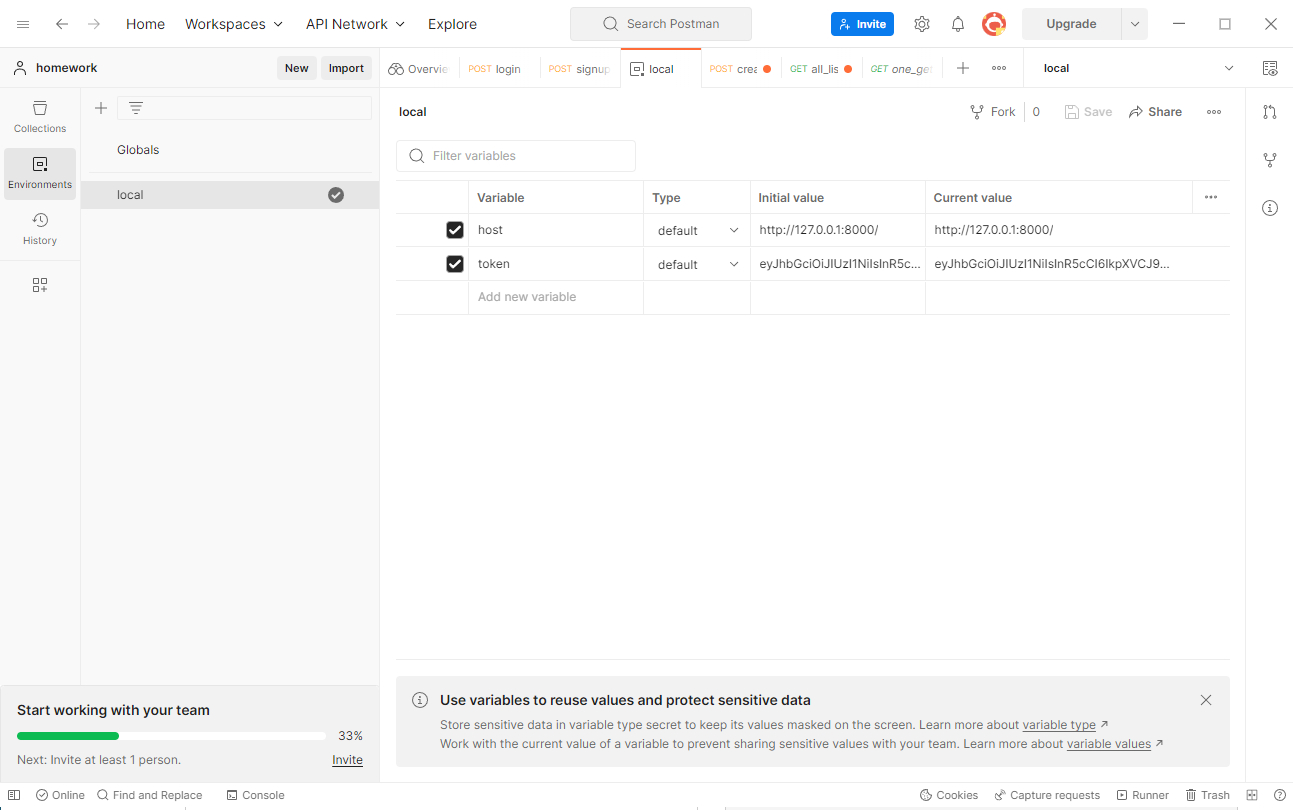Screen dimensions: 1293x810
Task: Open tab options three dots
Action: click(x=999, y=68)
